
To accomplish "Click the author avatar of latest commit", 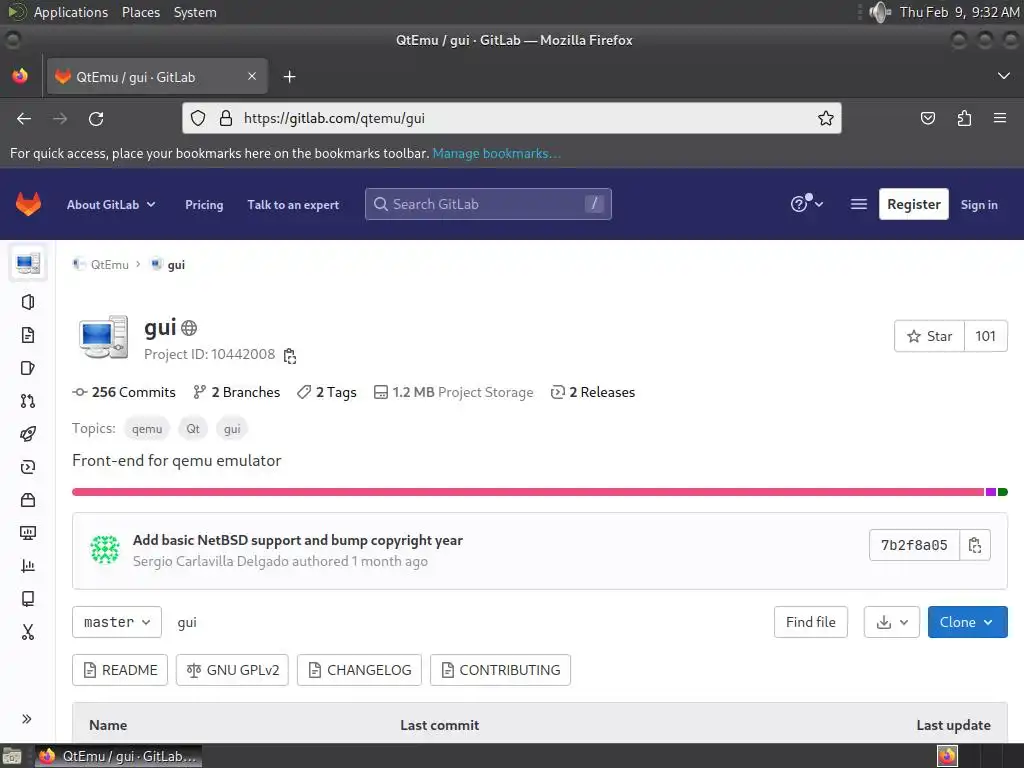I will [x=104, y=549].
